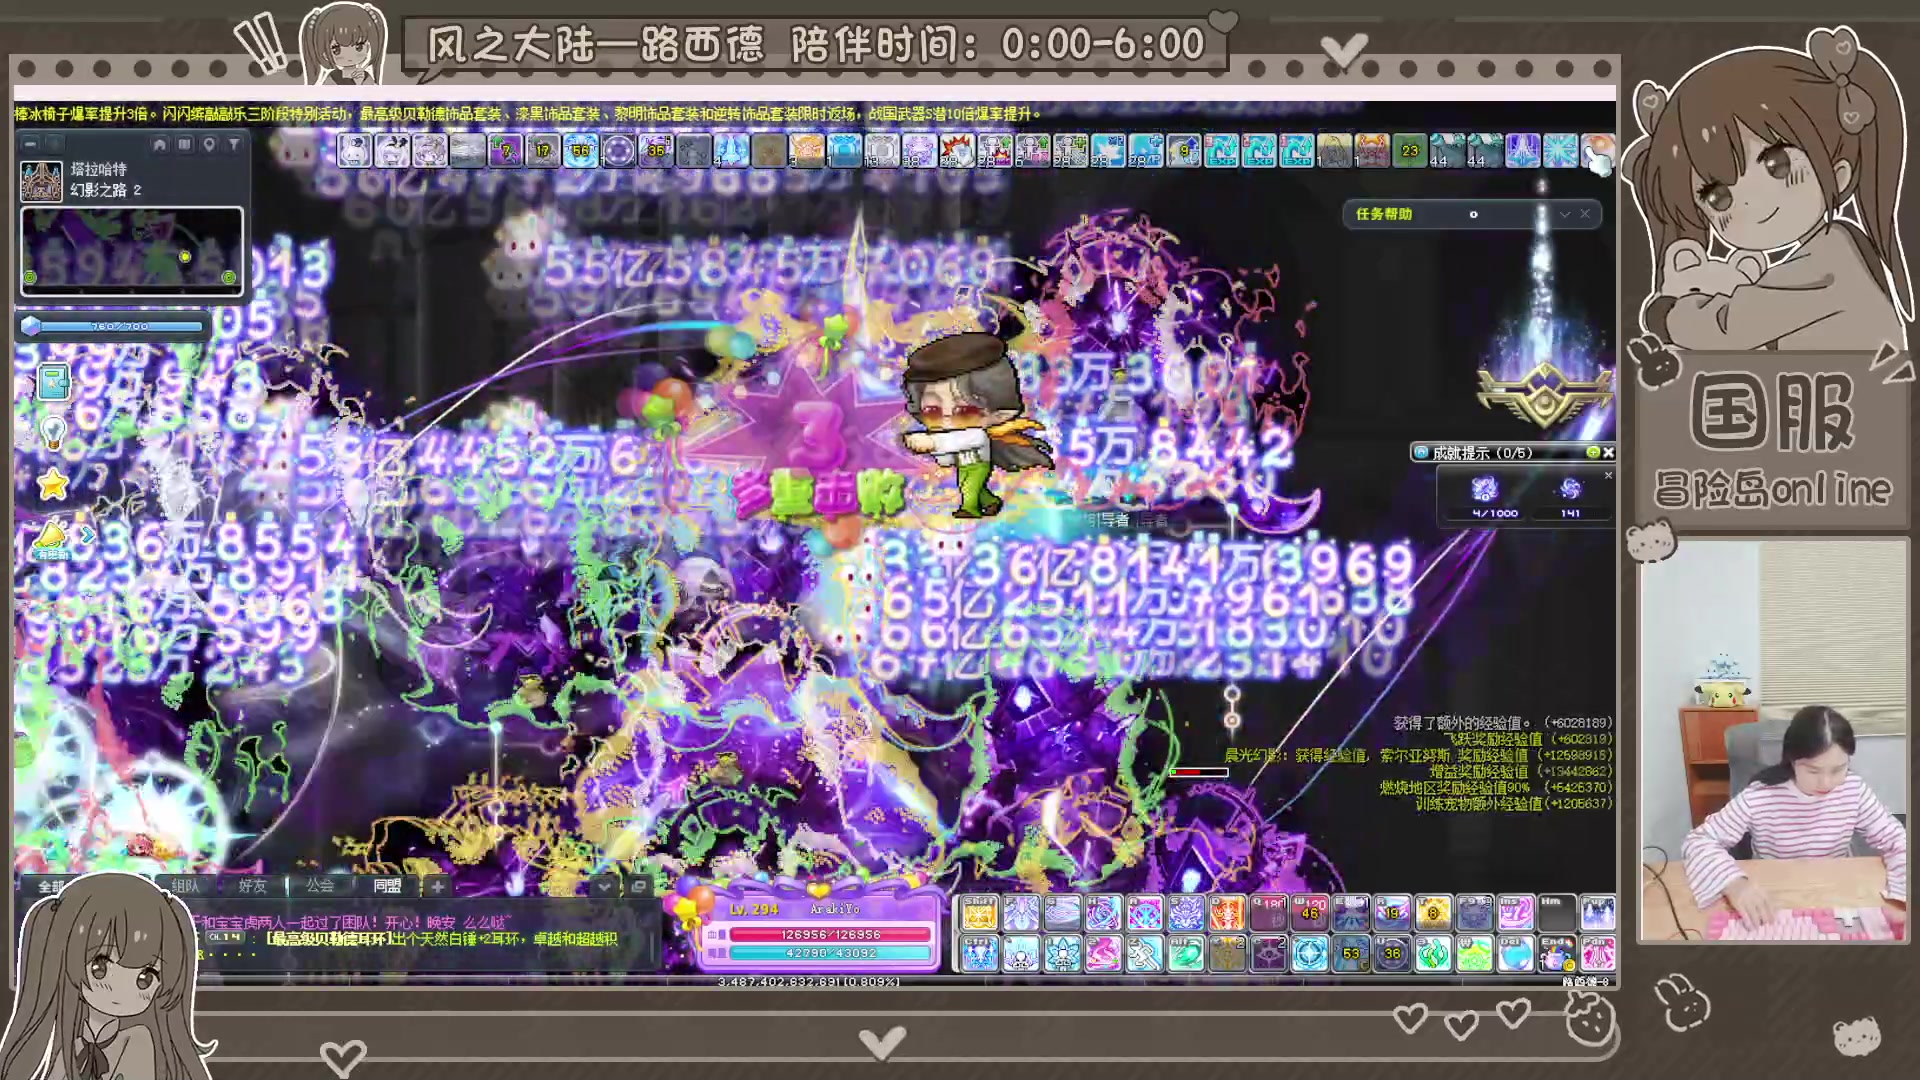This screenshot has height=1080, width=1920.
Task: Open the lightbulb hint side icon
Action: point(53,433)
